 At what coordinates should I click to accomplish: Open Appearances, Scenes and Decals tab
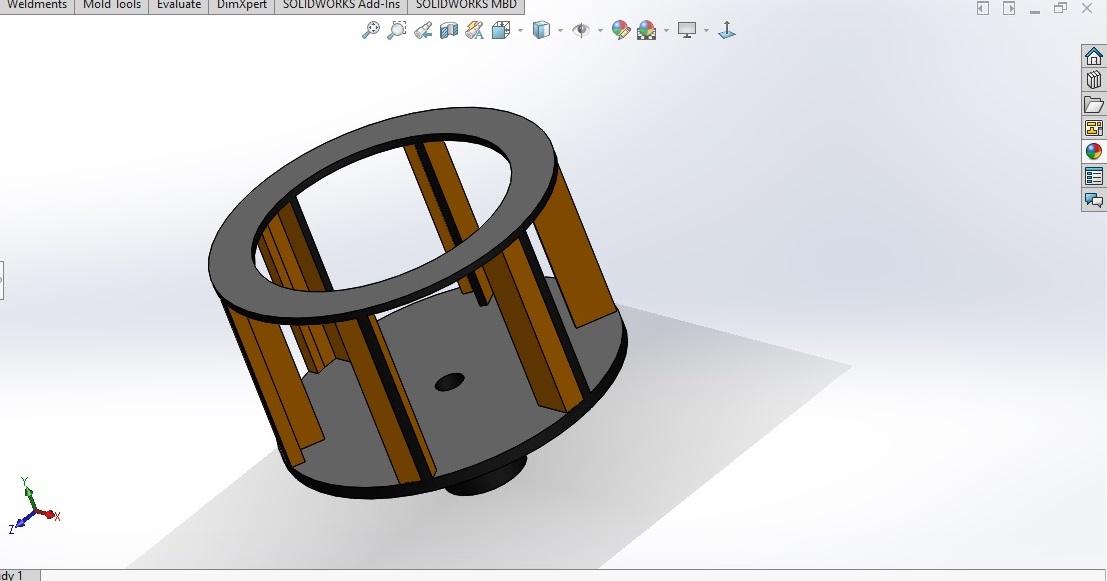tap(1094, 152)
